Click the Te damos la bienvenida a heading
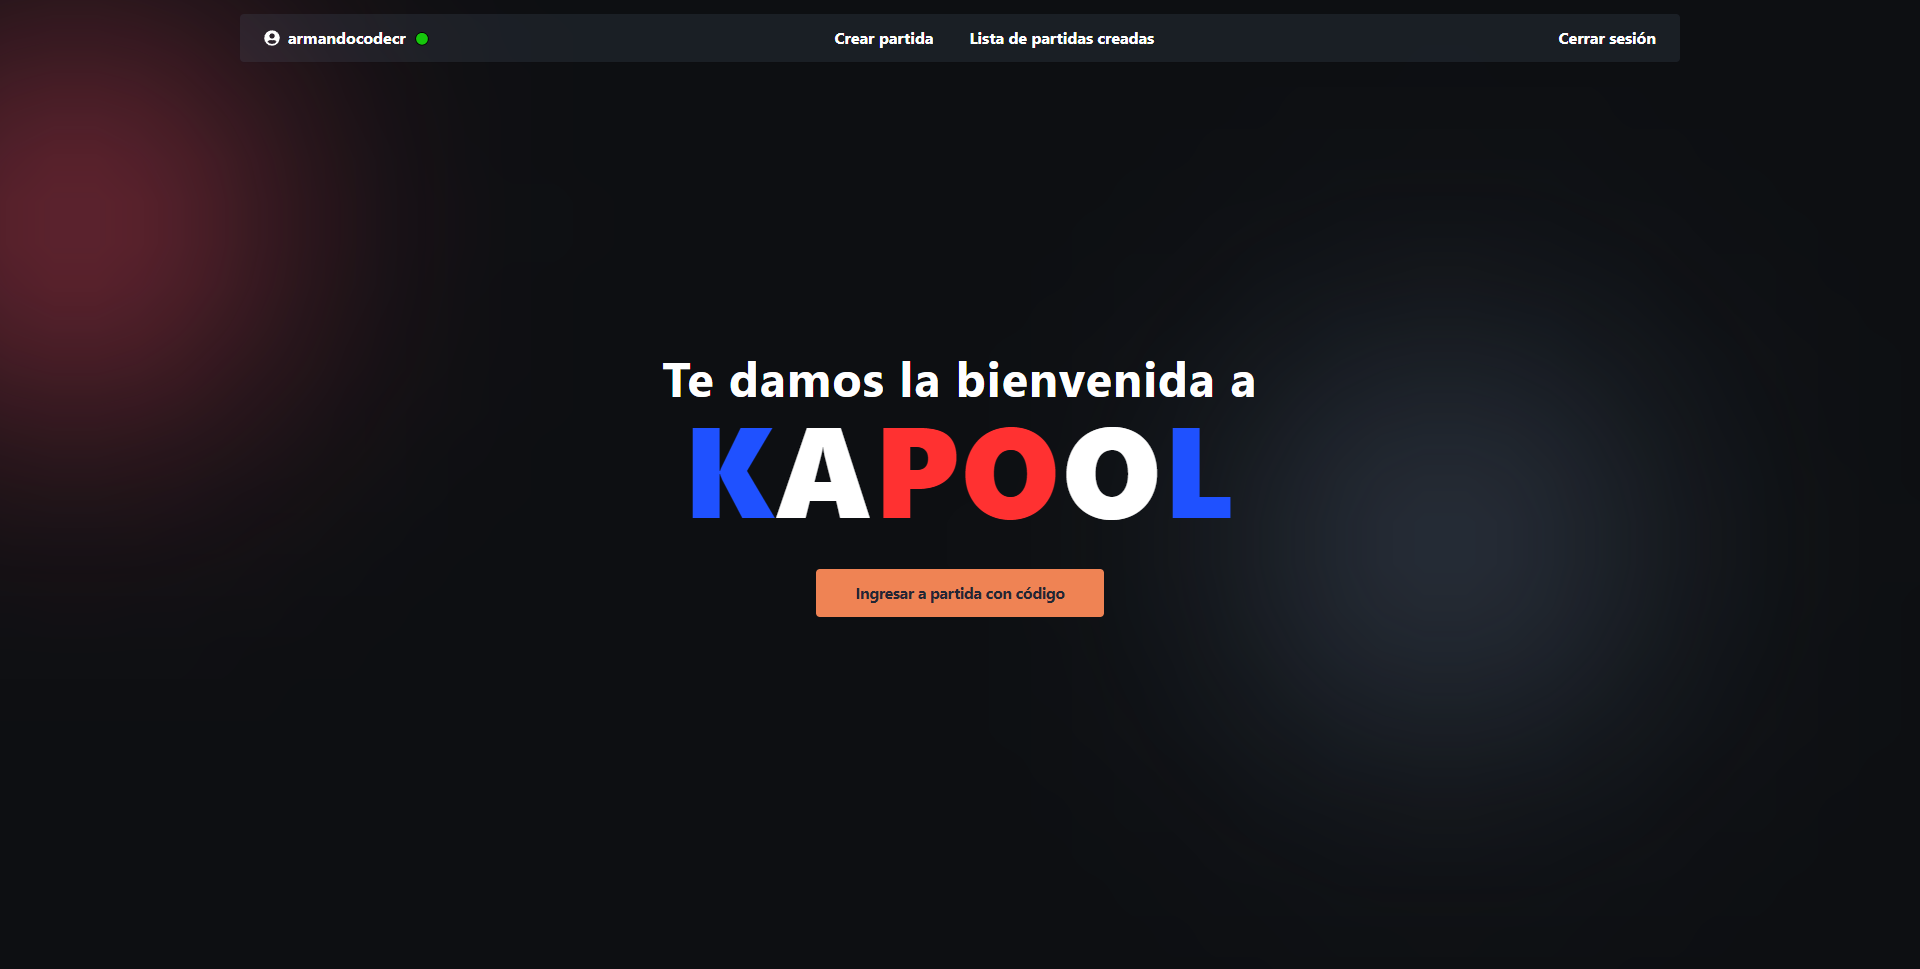 [959, 380]
